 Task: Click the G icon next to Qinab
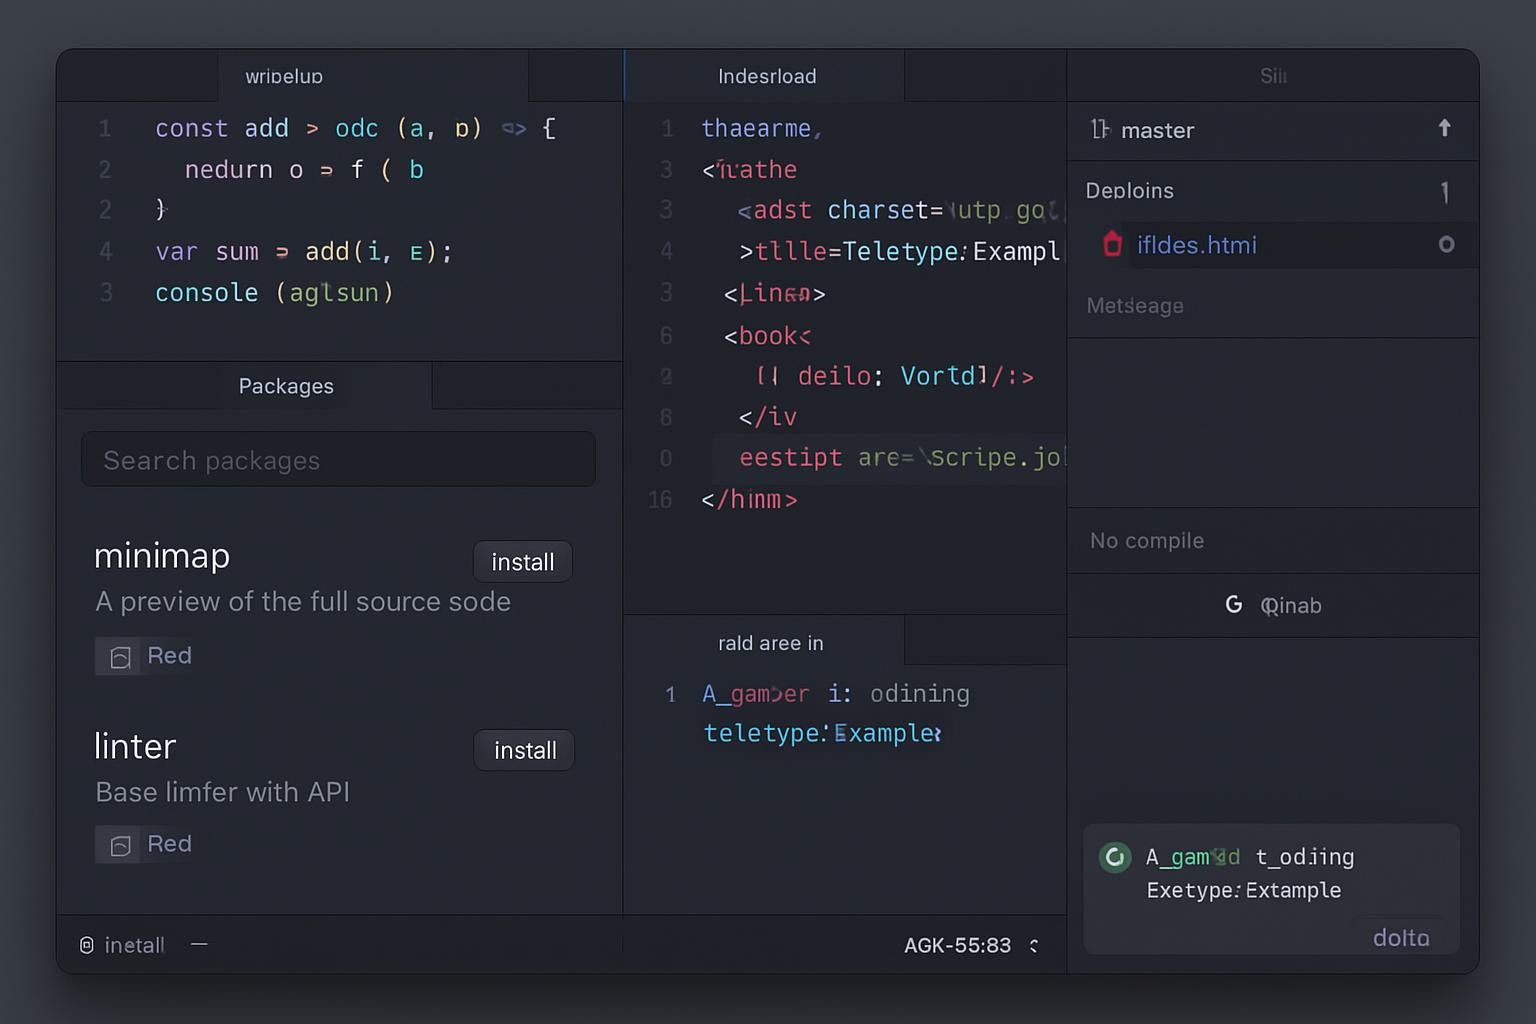tap(1234, 605)
